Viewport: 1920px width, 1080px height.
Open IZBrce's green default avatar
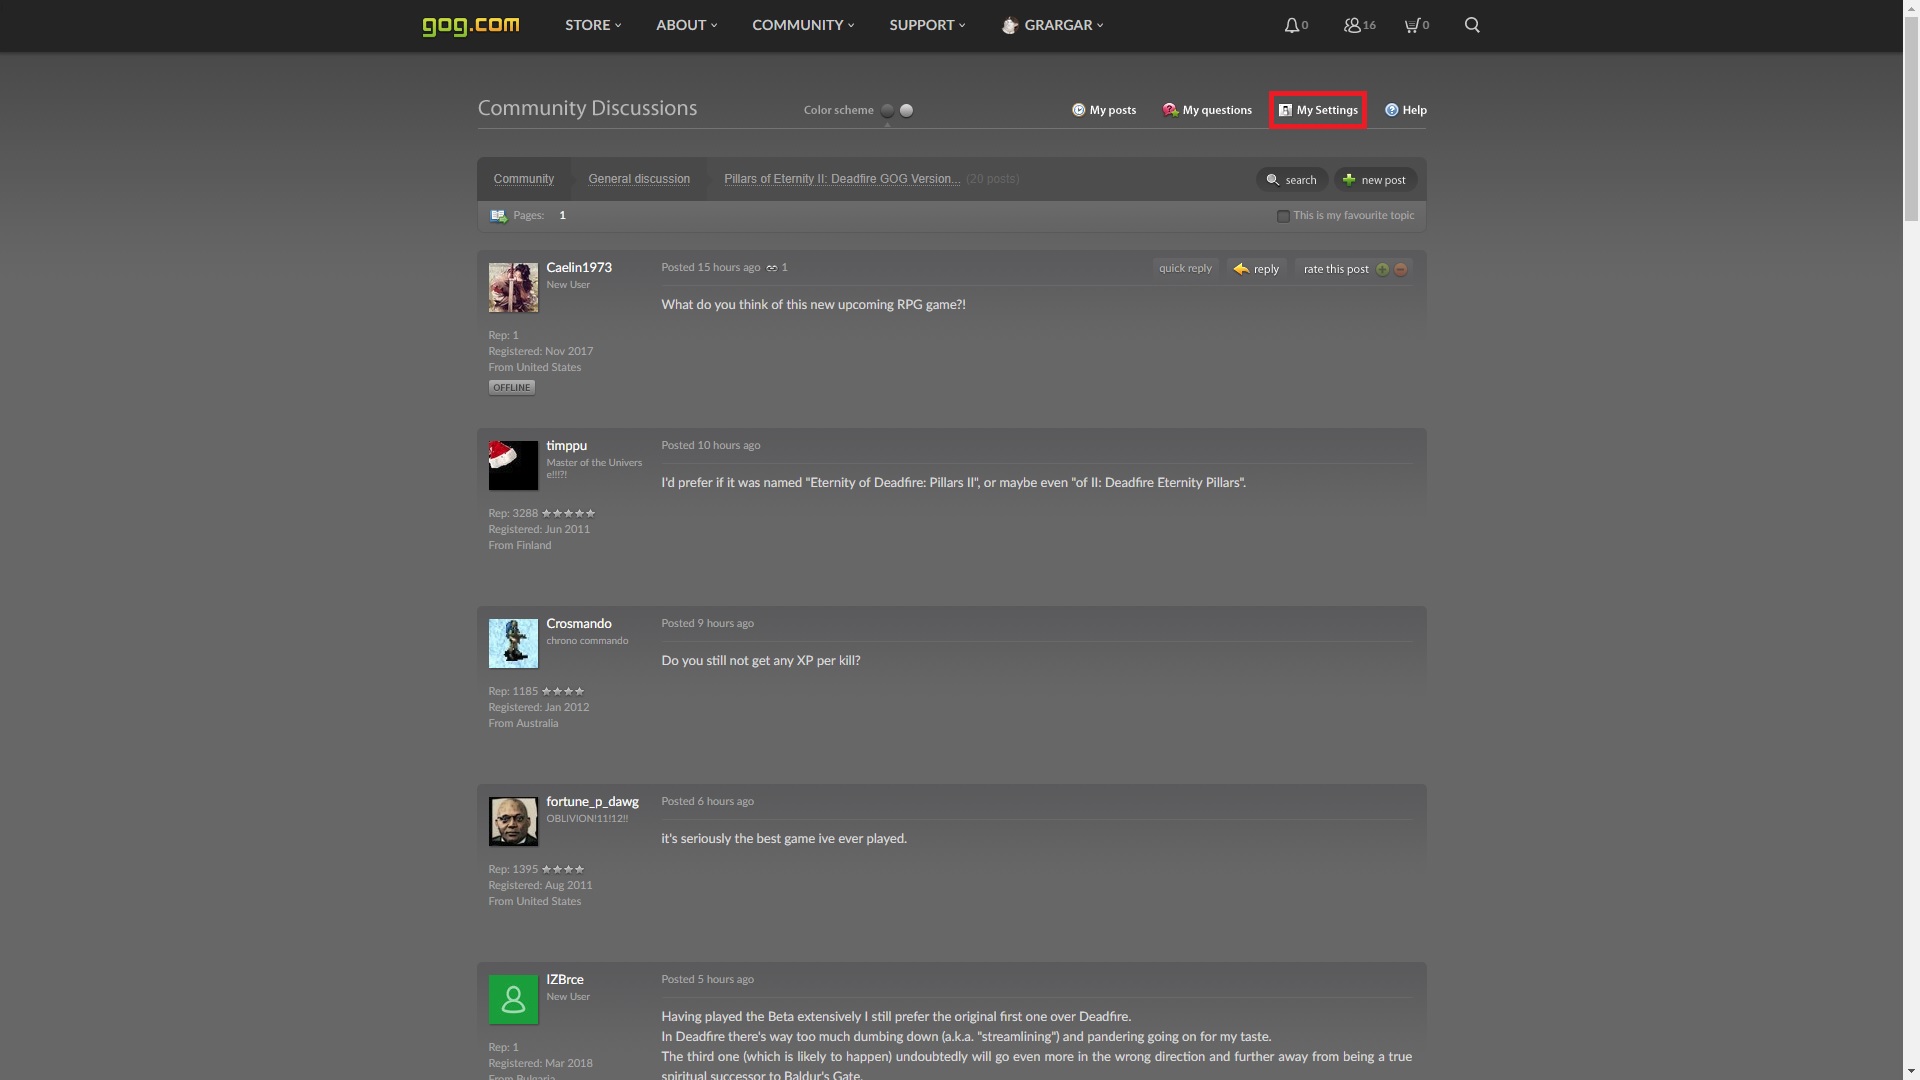tap(513, 1000)
